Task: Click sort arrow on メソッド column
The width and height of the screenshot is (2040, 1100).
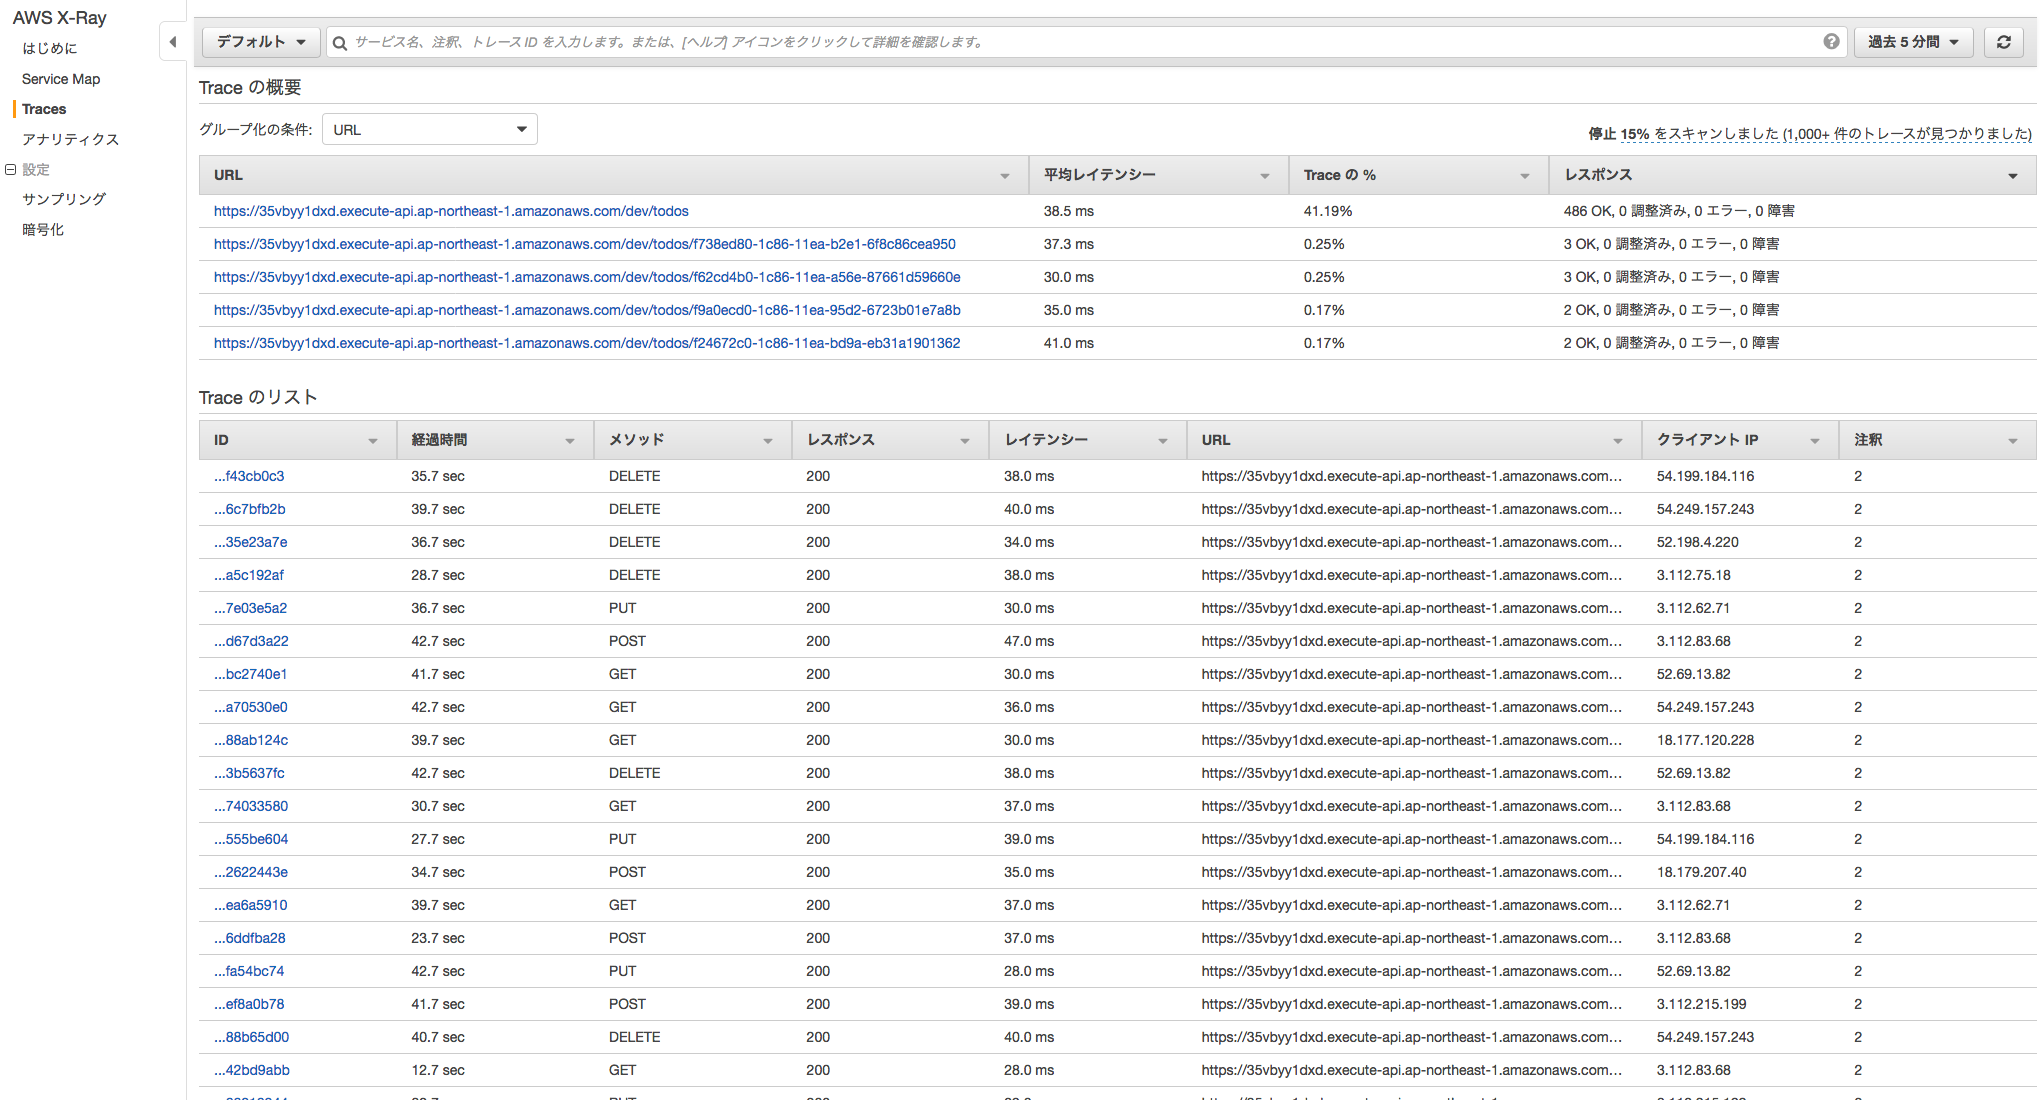Action: click(x=767, y=441)
